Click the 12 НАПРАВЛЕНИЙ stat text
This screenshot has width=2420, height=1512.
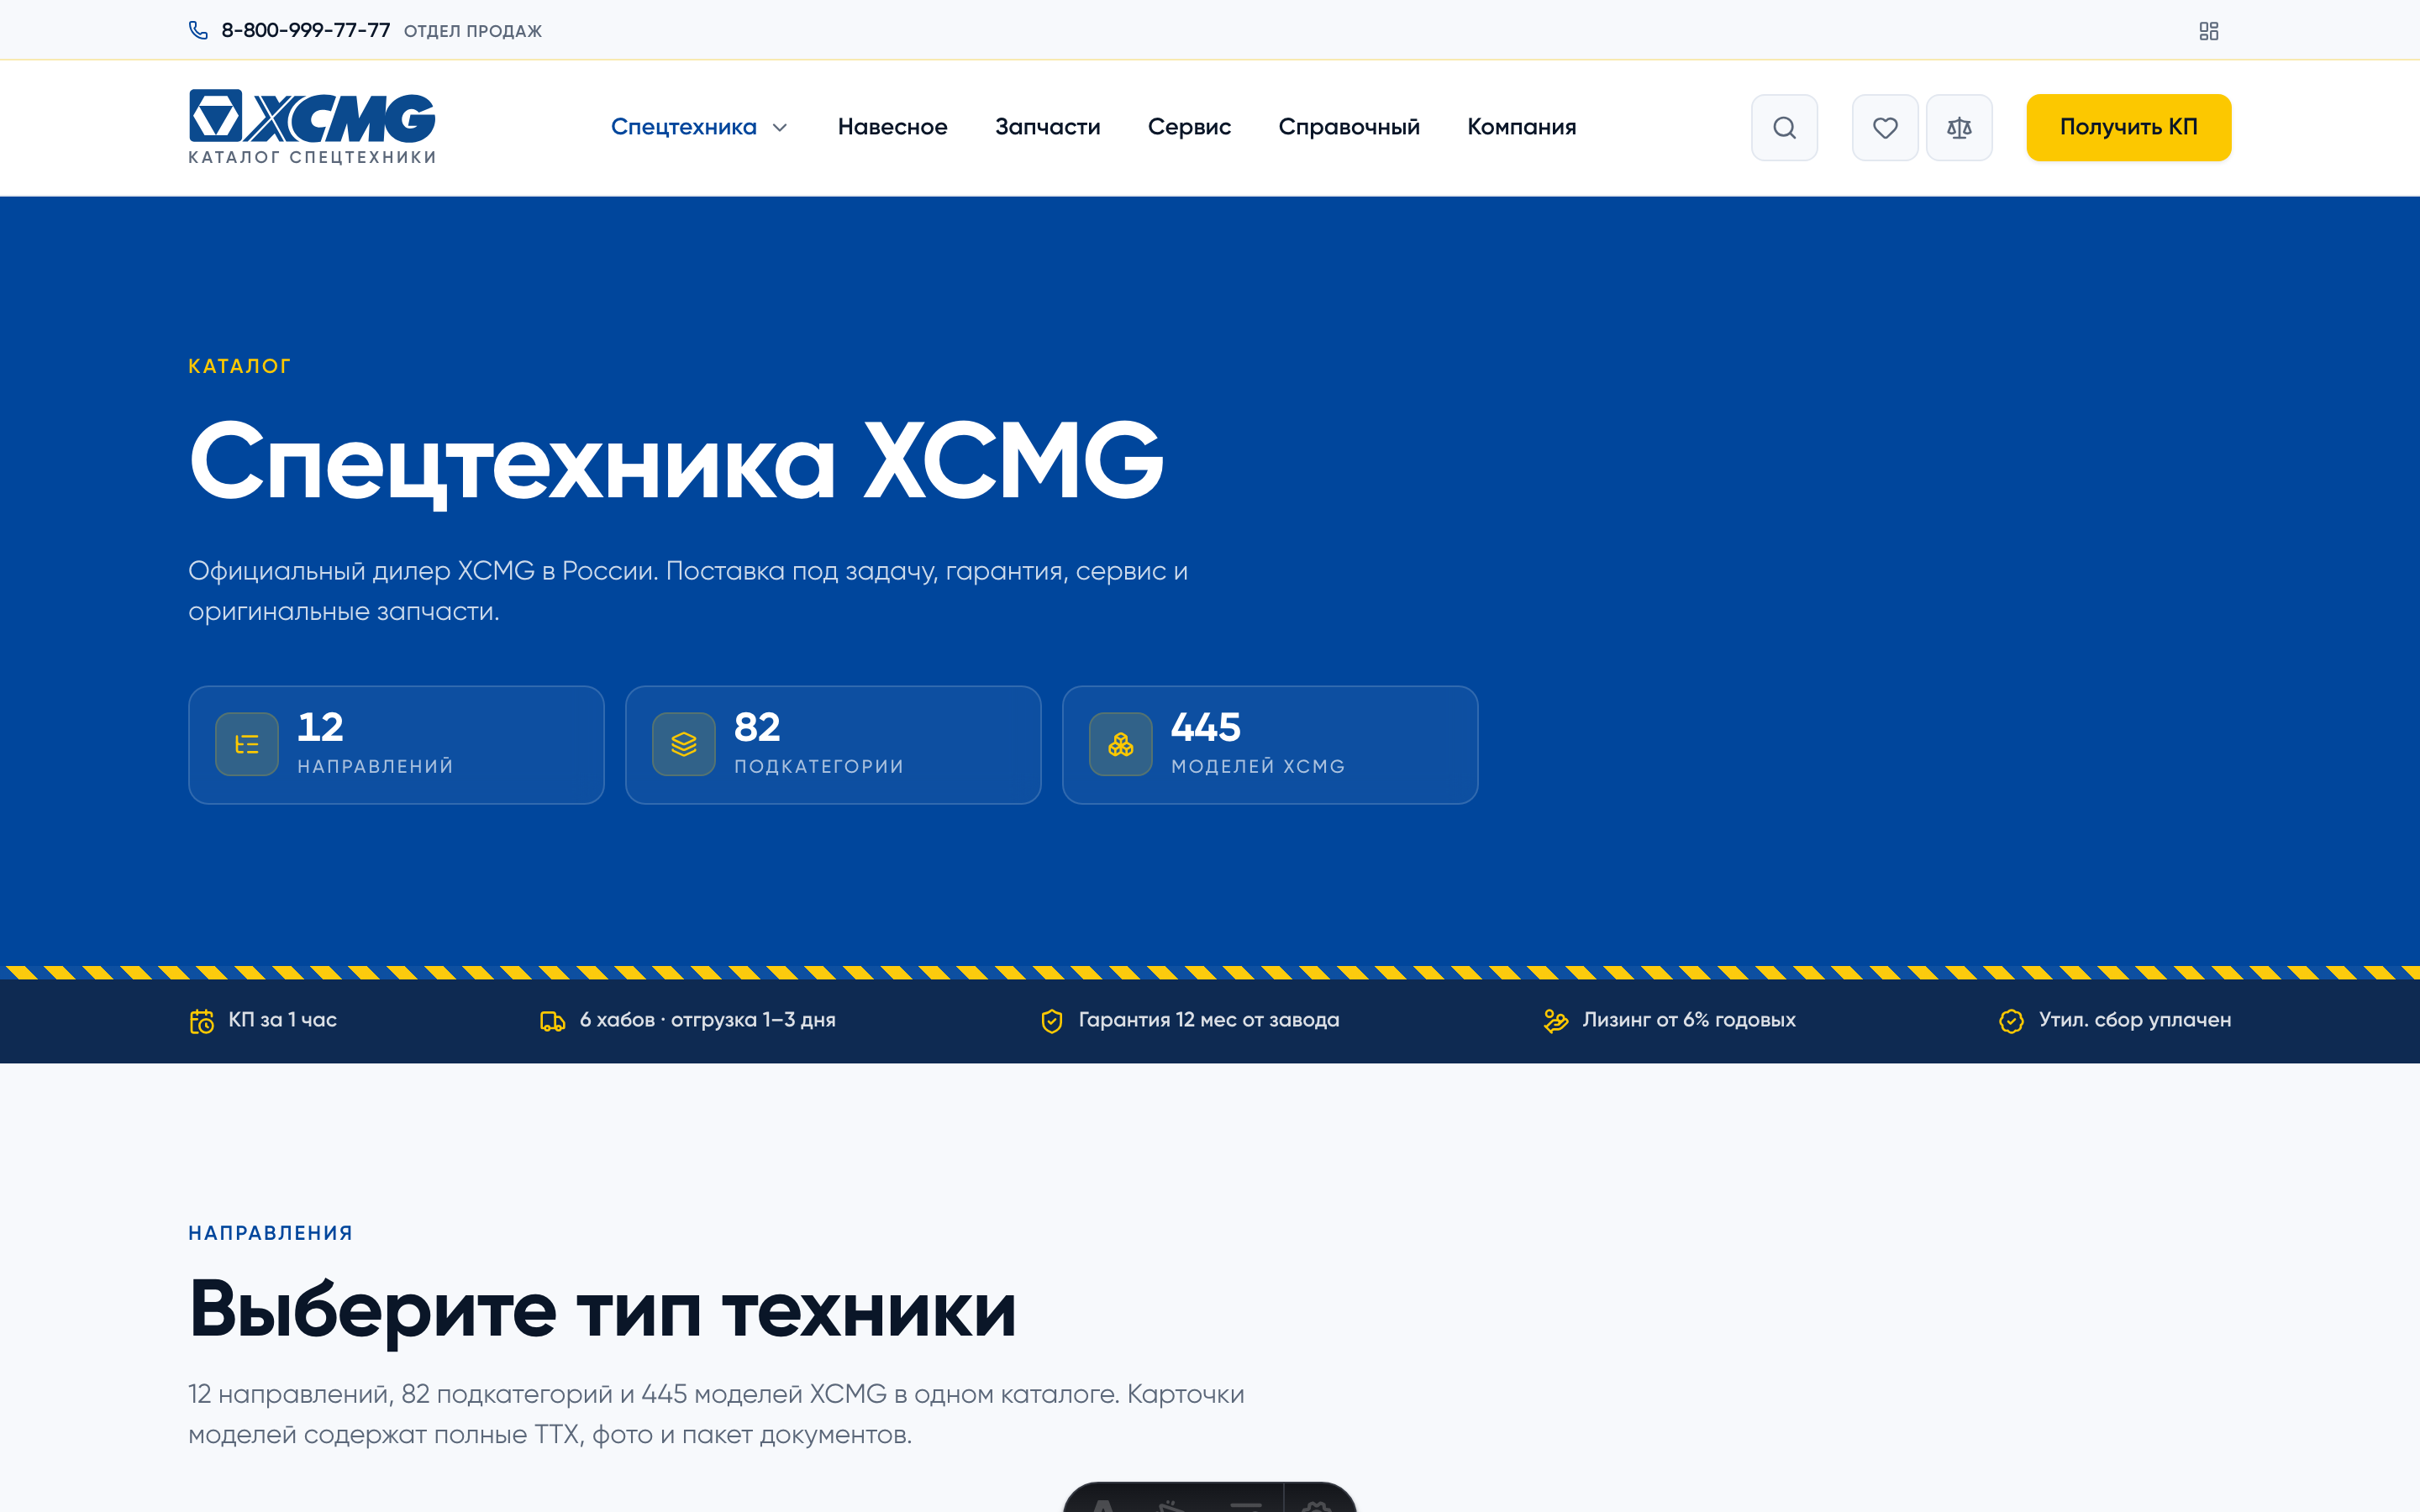(x=375, y=742)
